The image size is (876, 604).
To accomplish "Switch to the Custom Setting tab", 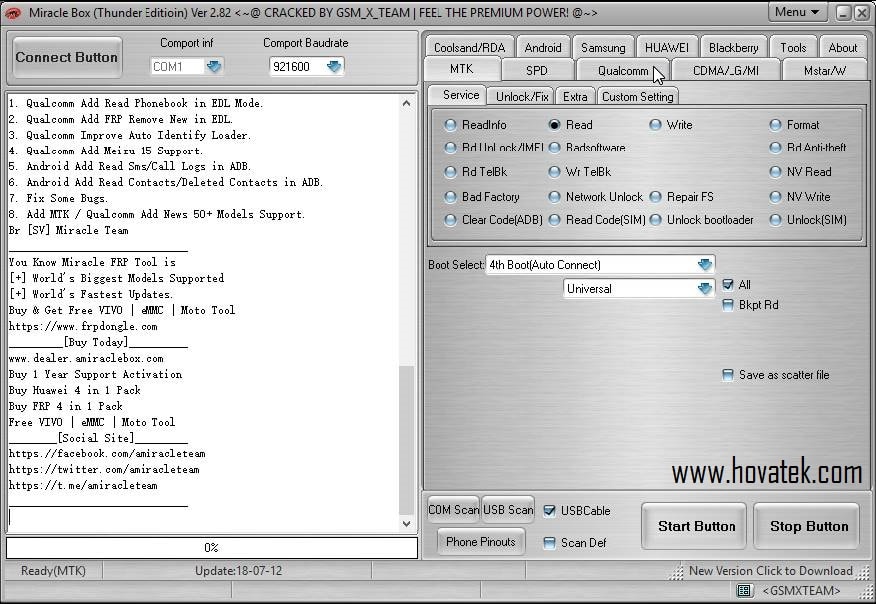I will 637,95.
